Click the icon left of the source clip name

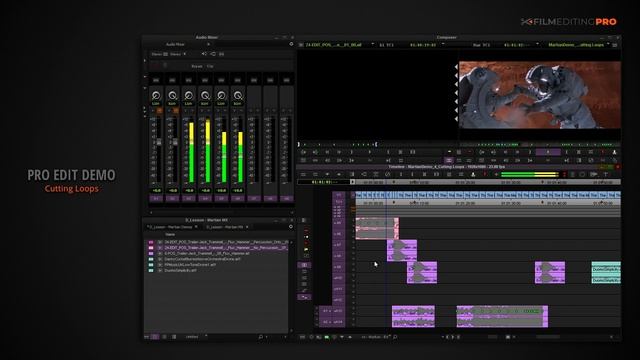point(301,44)
